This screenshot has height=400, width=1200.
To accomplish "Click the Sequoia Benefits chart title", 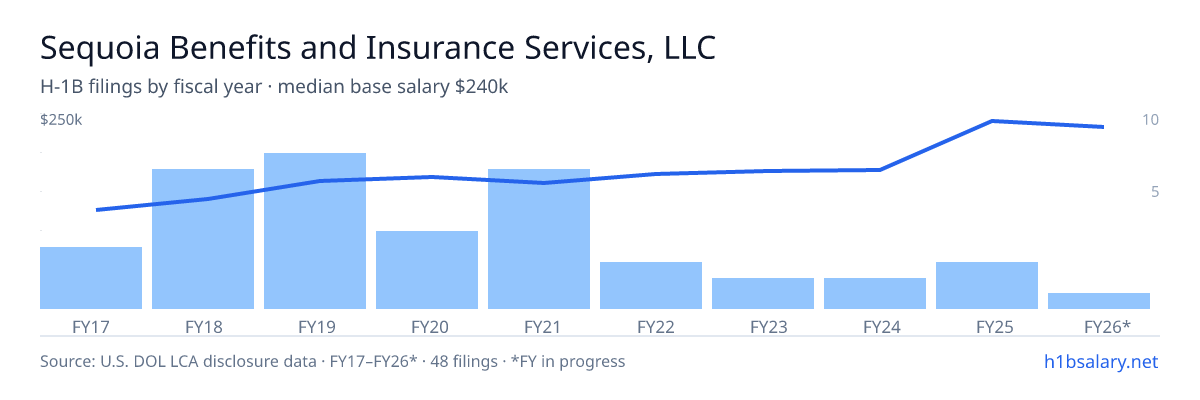I will (x=378, y=48).
